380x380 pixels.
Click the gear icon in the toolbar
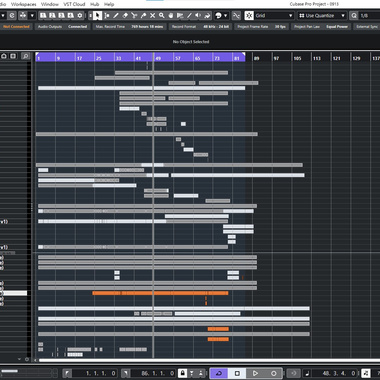(80, 15)
